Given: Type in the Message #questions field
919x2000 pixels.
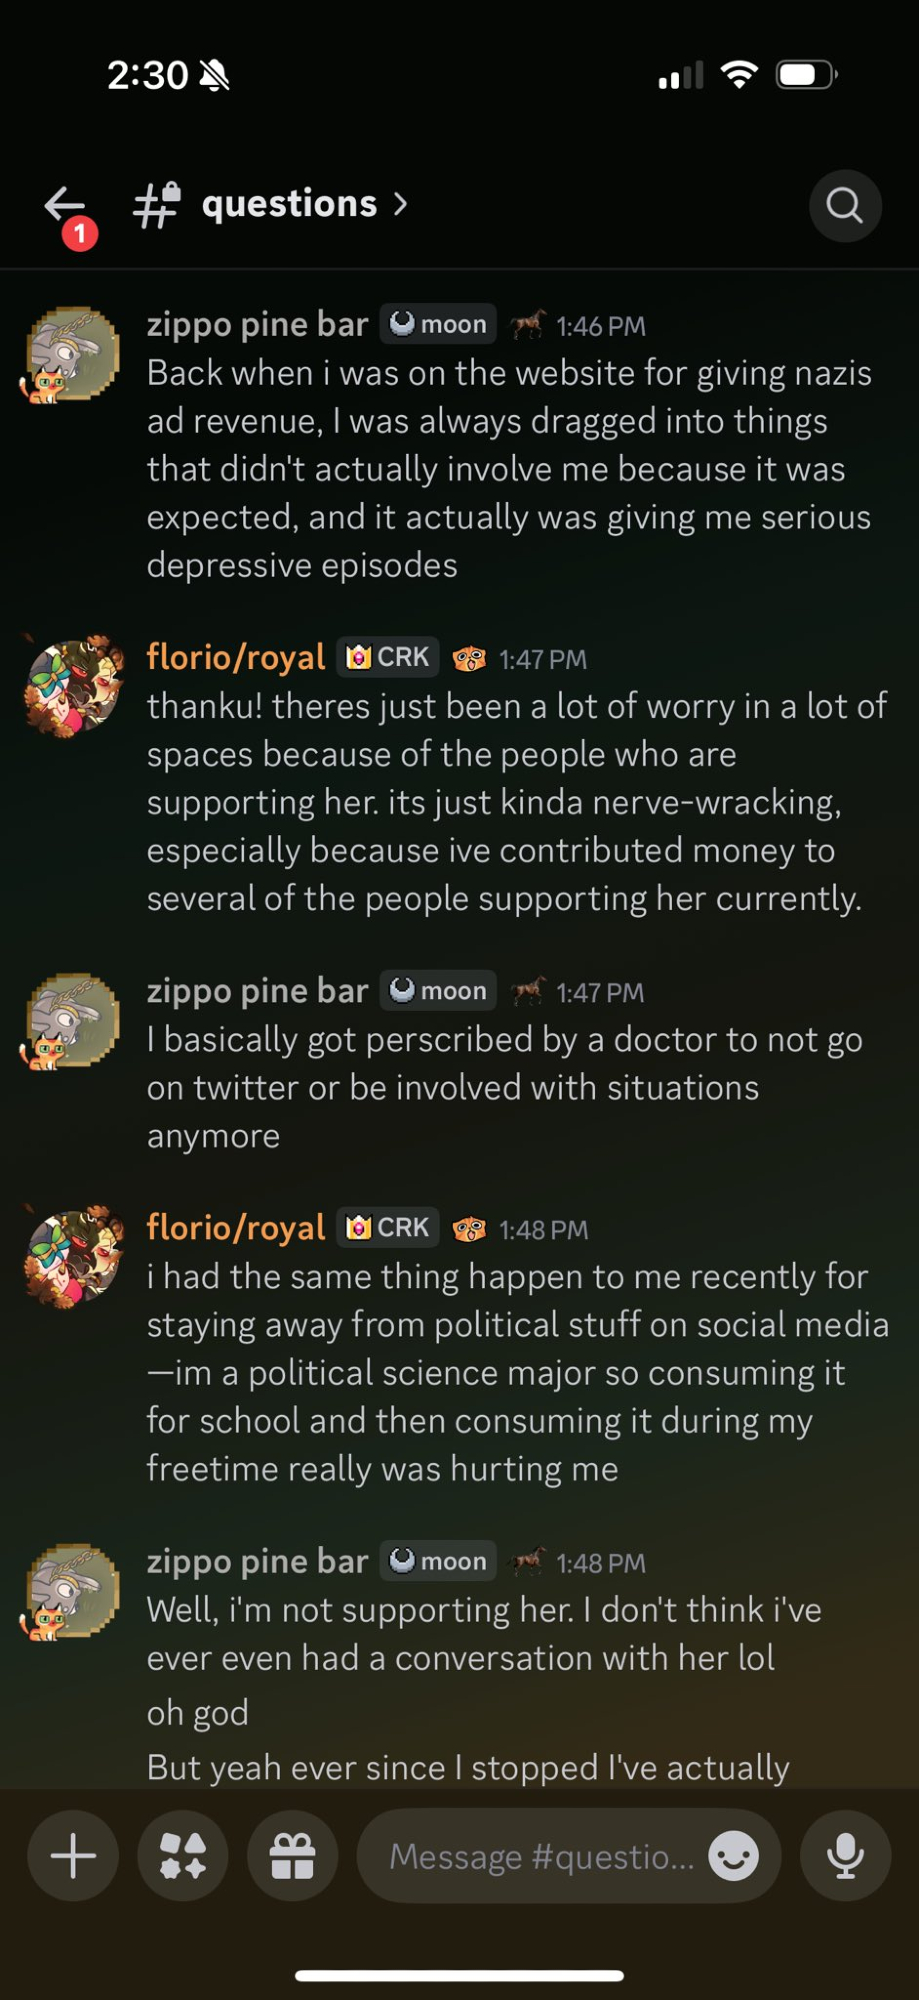Looking at the screenshot, I should (x=540, y=1857).
